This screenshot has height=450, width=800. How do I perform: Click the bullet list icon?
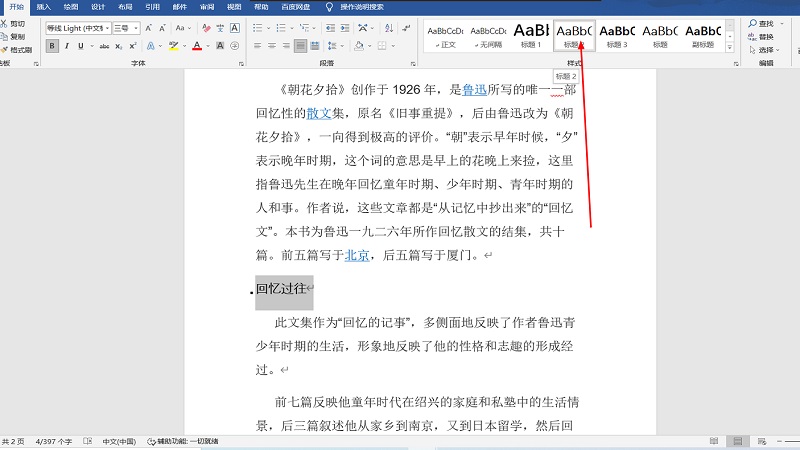(256, 28)
